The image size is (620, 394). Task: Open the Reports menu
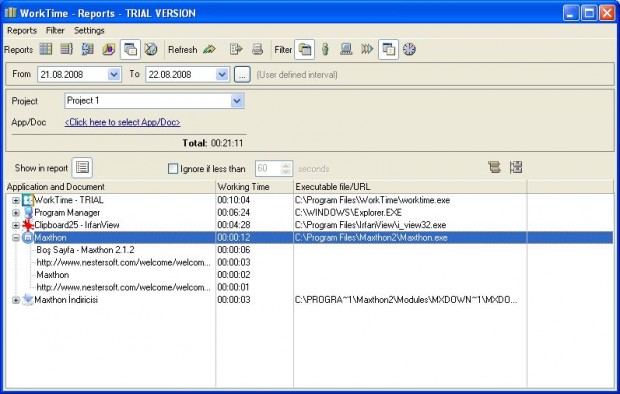click(22, 30)
